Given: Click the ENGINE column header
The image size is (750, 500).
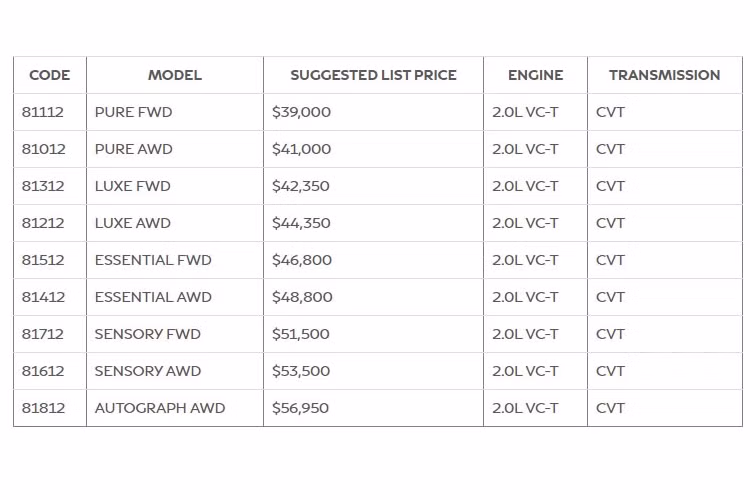Looking at the screenshot, I should pos(535,75).
